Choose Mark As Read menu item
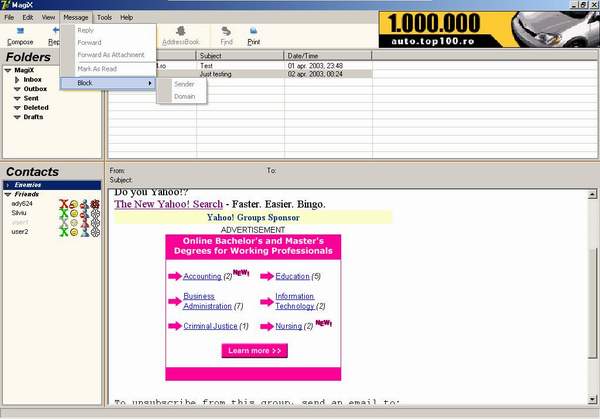This screenshot has width=600, height=419. (108, 69)
